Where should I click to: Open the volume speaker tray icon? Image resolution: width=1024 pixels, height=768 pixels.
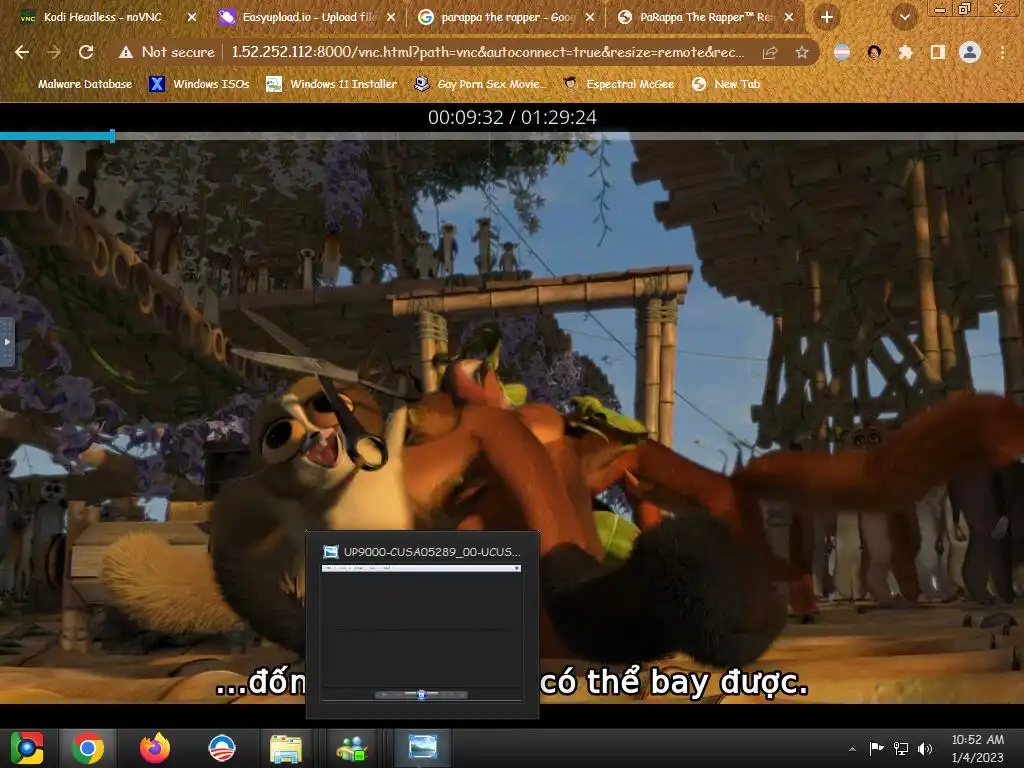coord(925,748)
